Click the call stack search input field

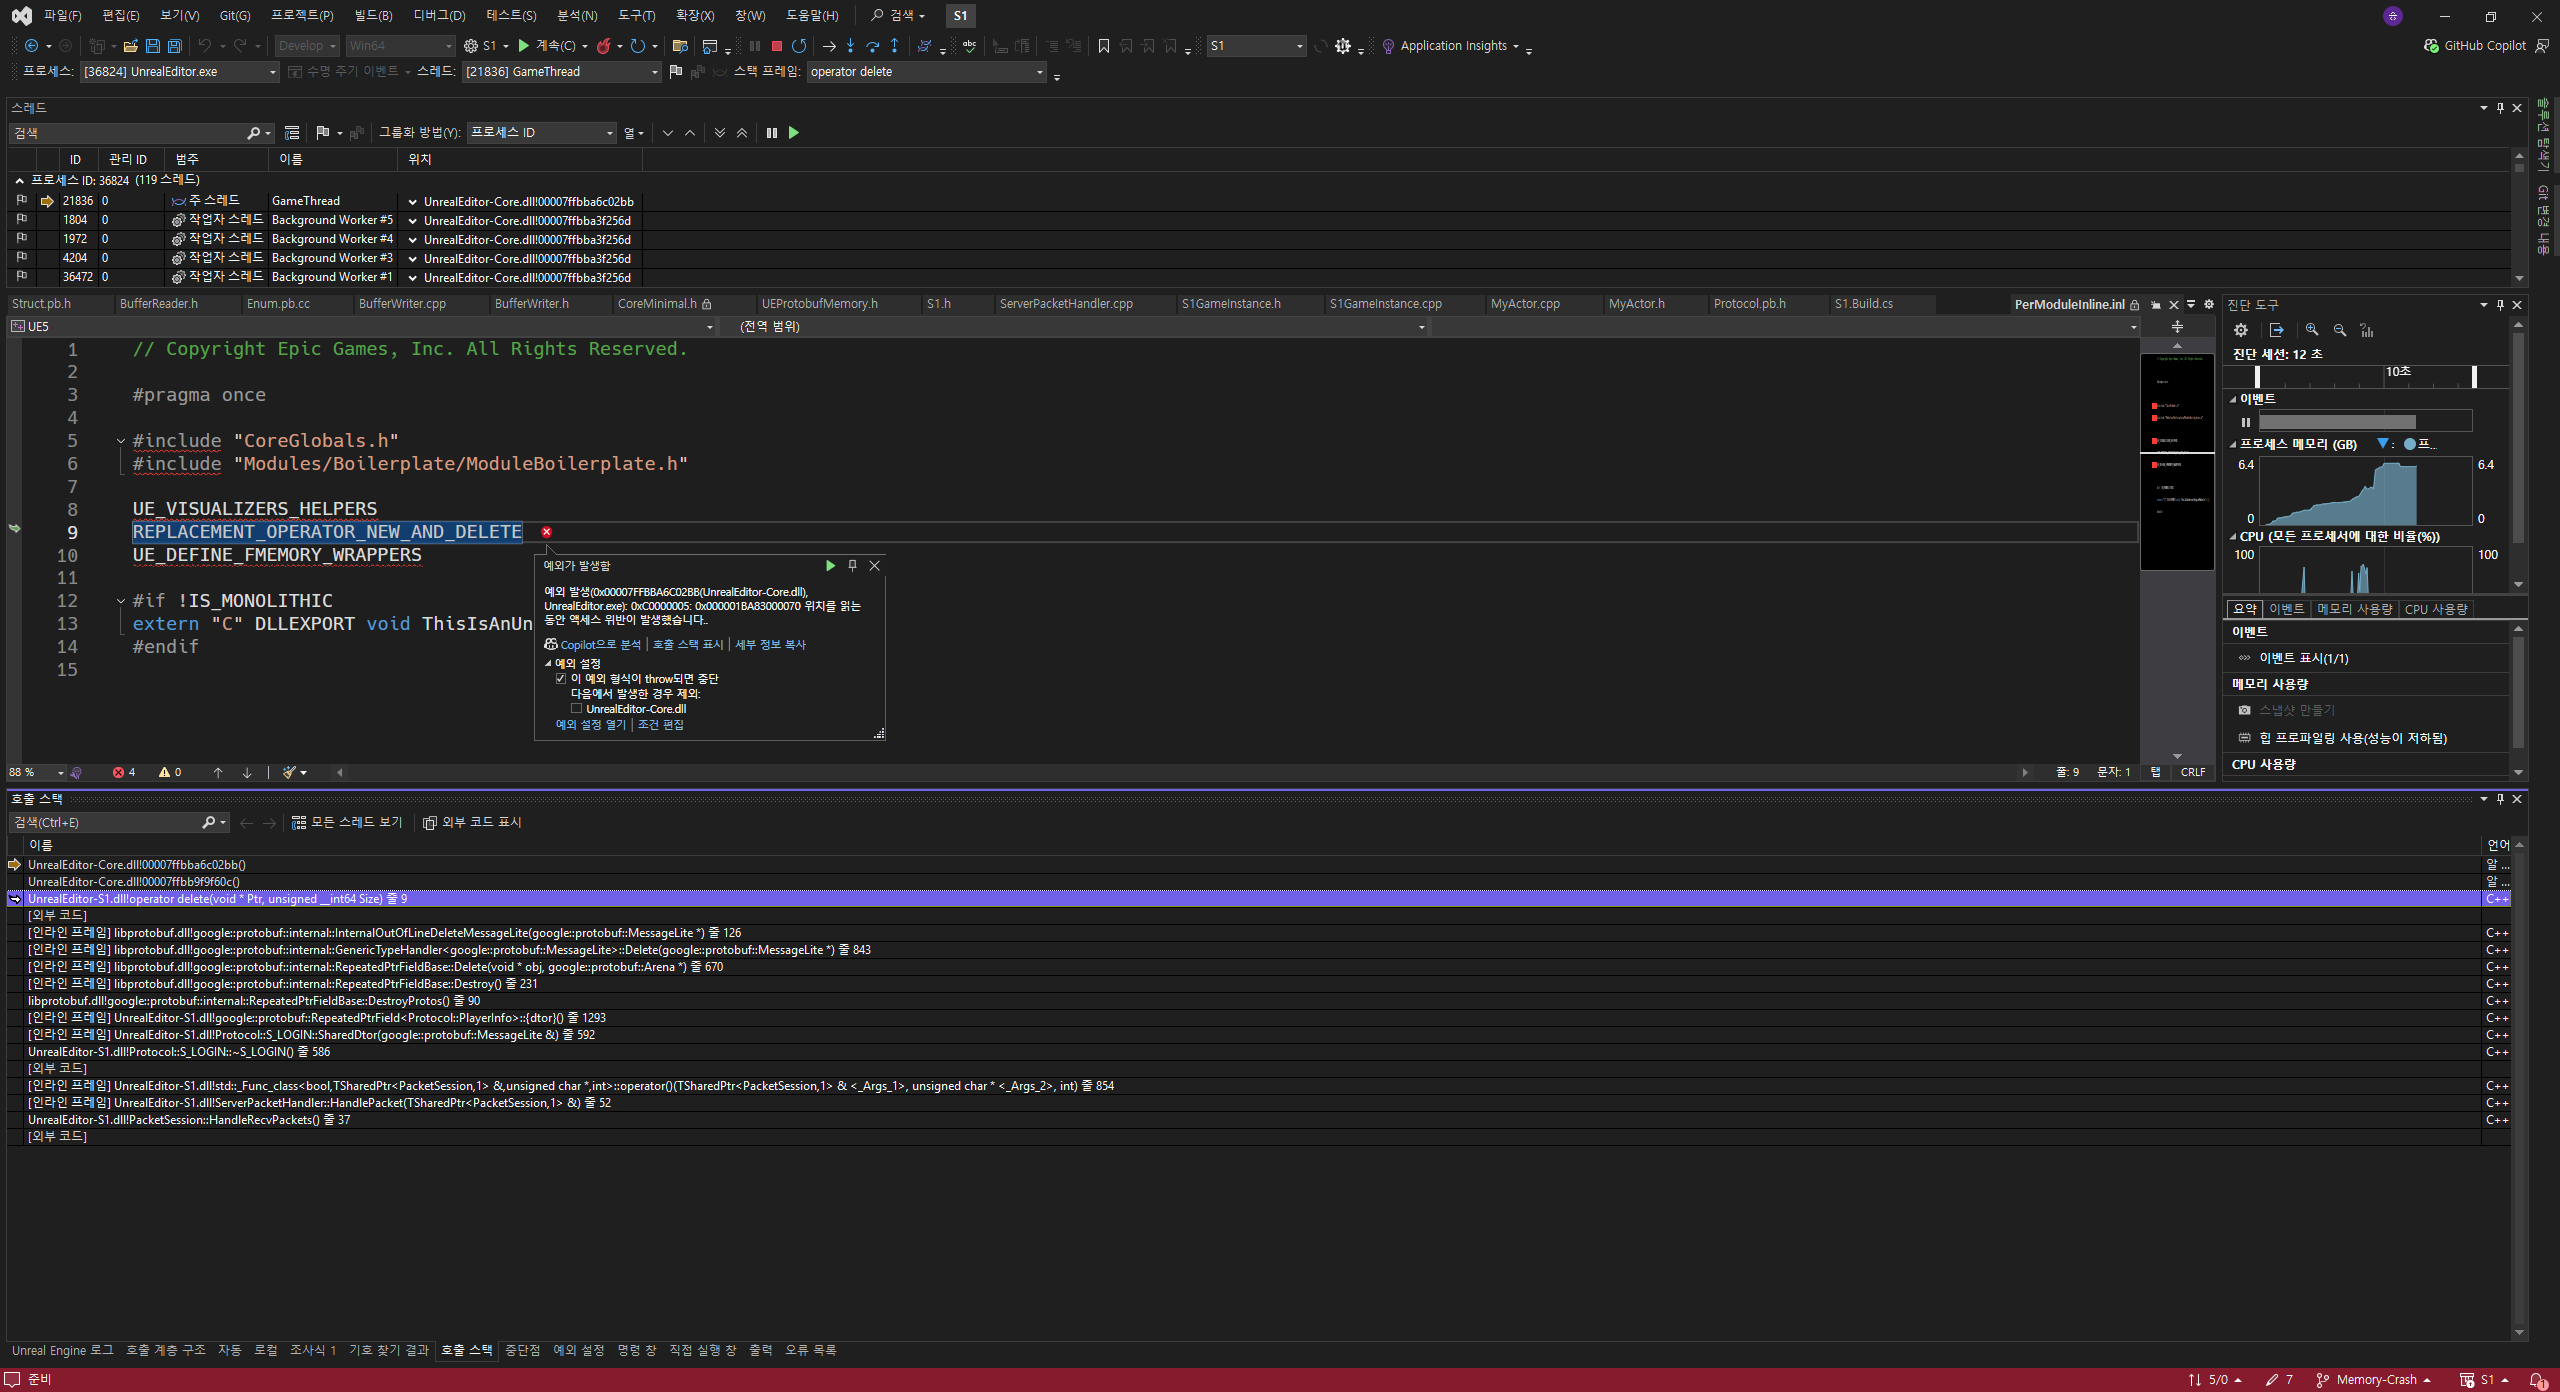point(105,822)
